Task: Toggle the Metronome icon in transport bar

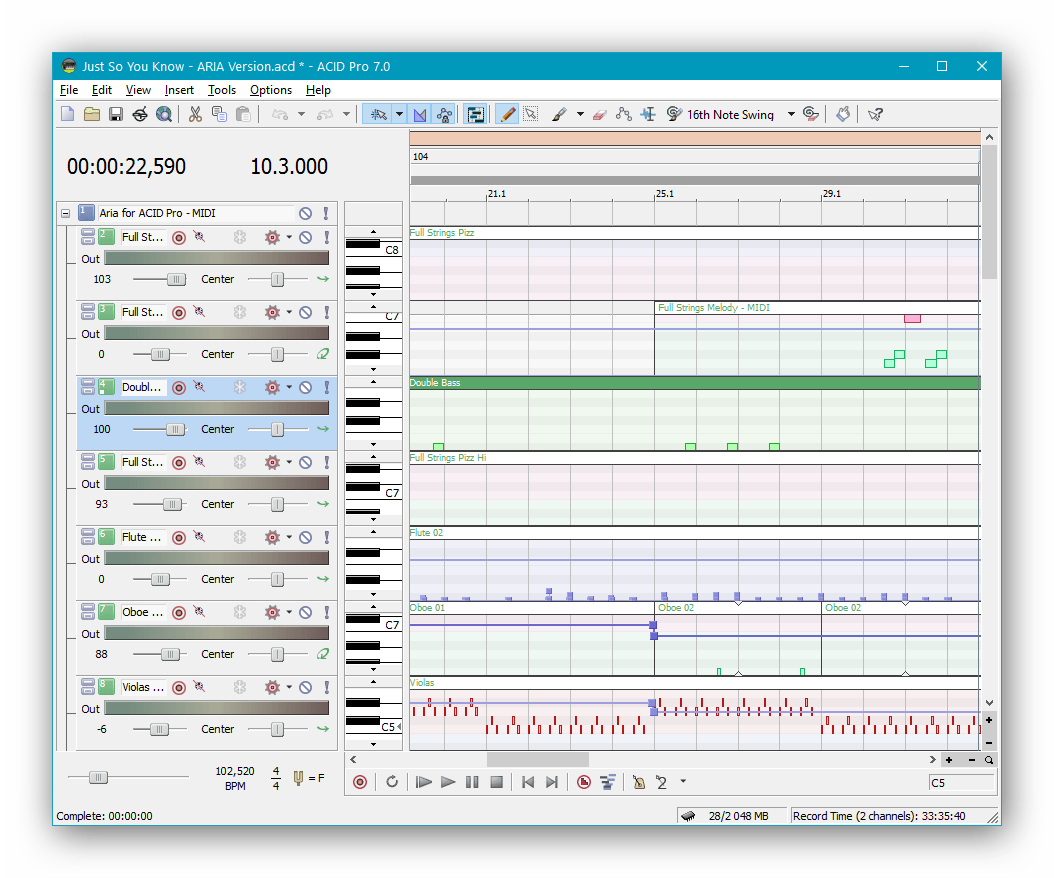Action: (638, 782)
